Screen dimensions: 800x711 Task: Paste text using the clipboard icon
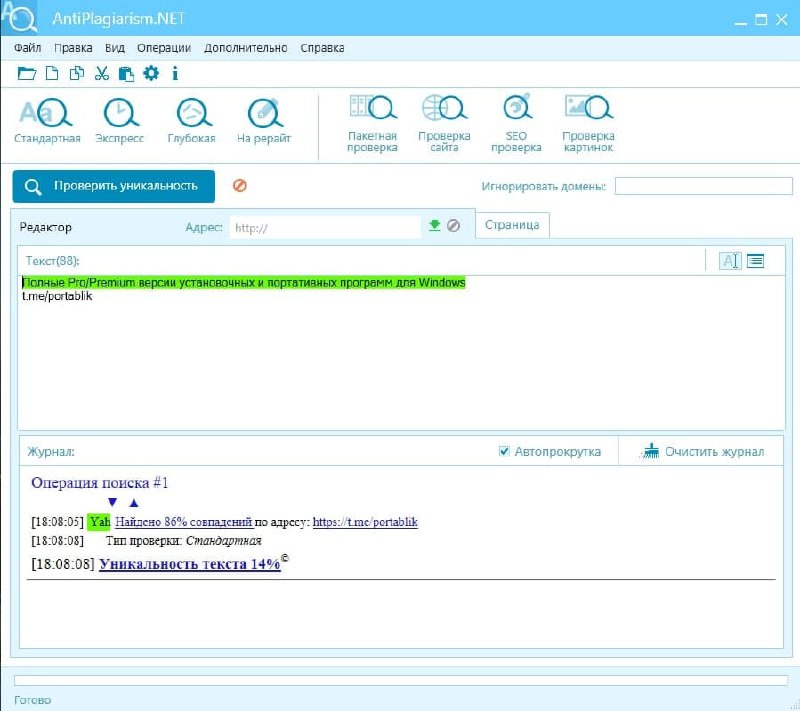pyautogui.click(x=126, y=74)
